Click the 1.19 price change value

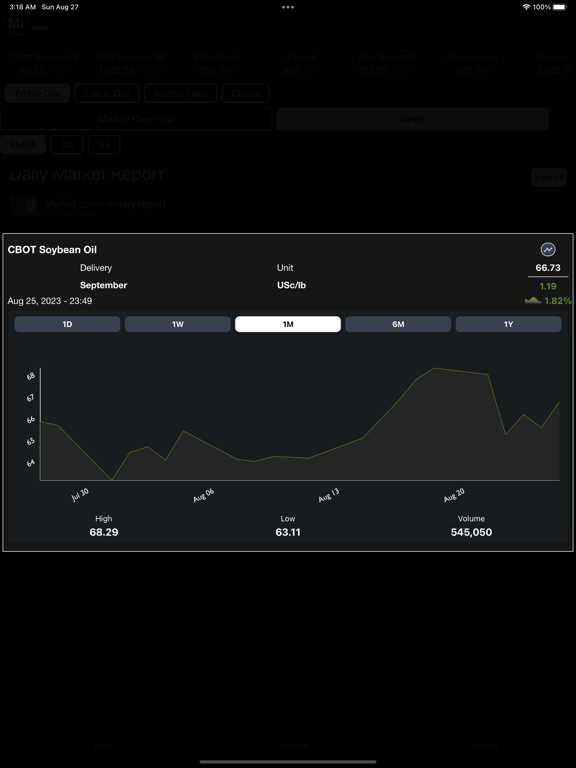coord(548,286)
